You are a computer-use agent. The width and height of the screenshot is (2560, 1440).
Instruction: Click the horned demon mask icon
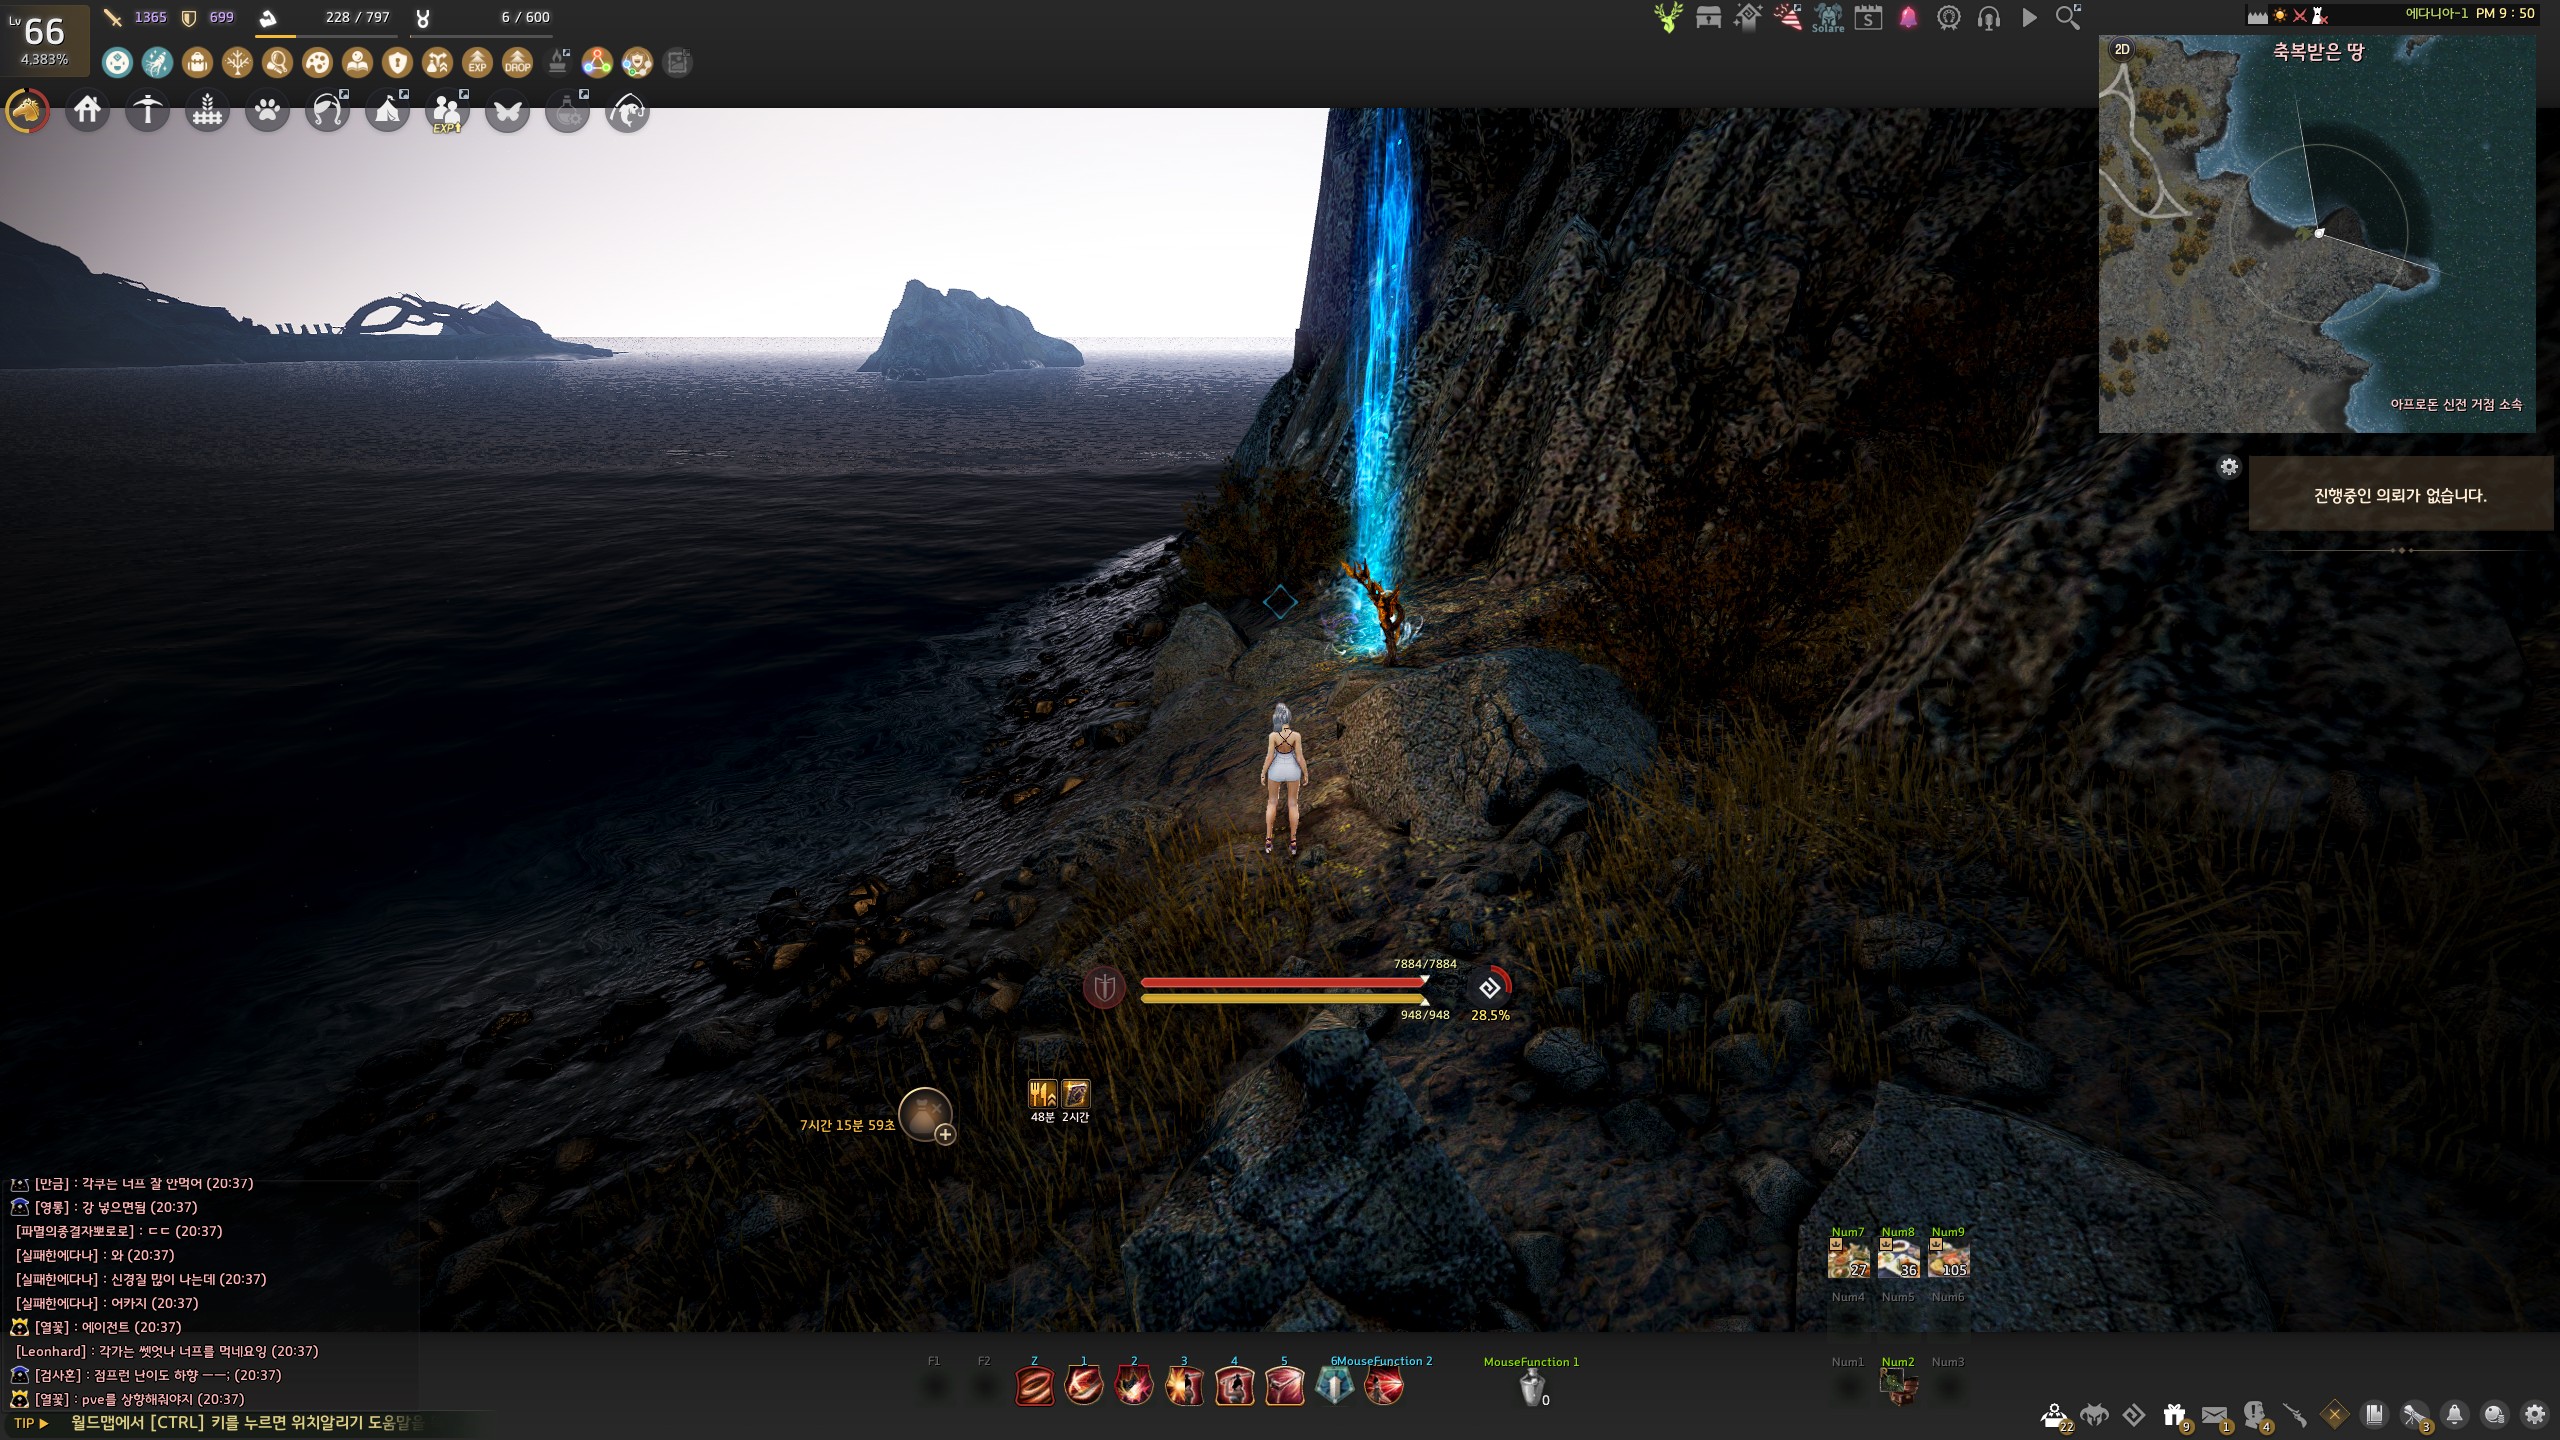pos(2094,1415)
